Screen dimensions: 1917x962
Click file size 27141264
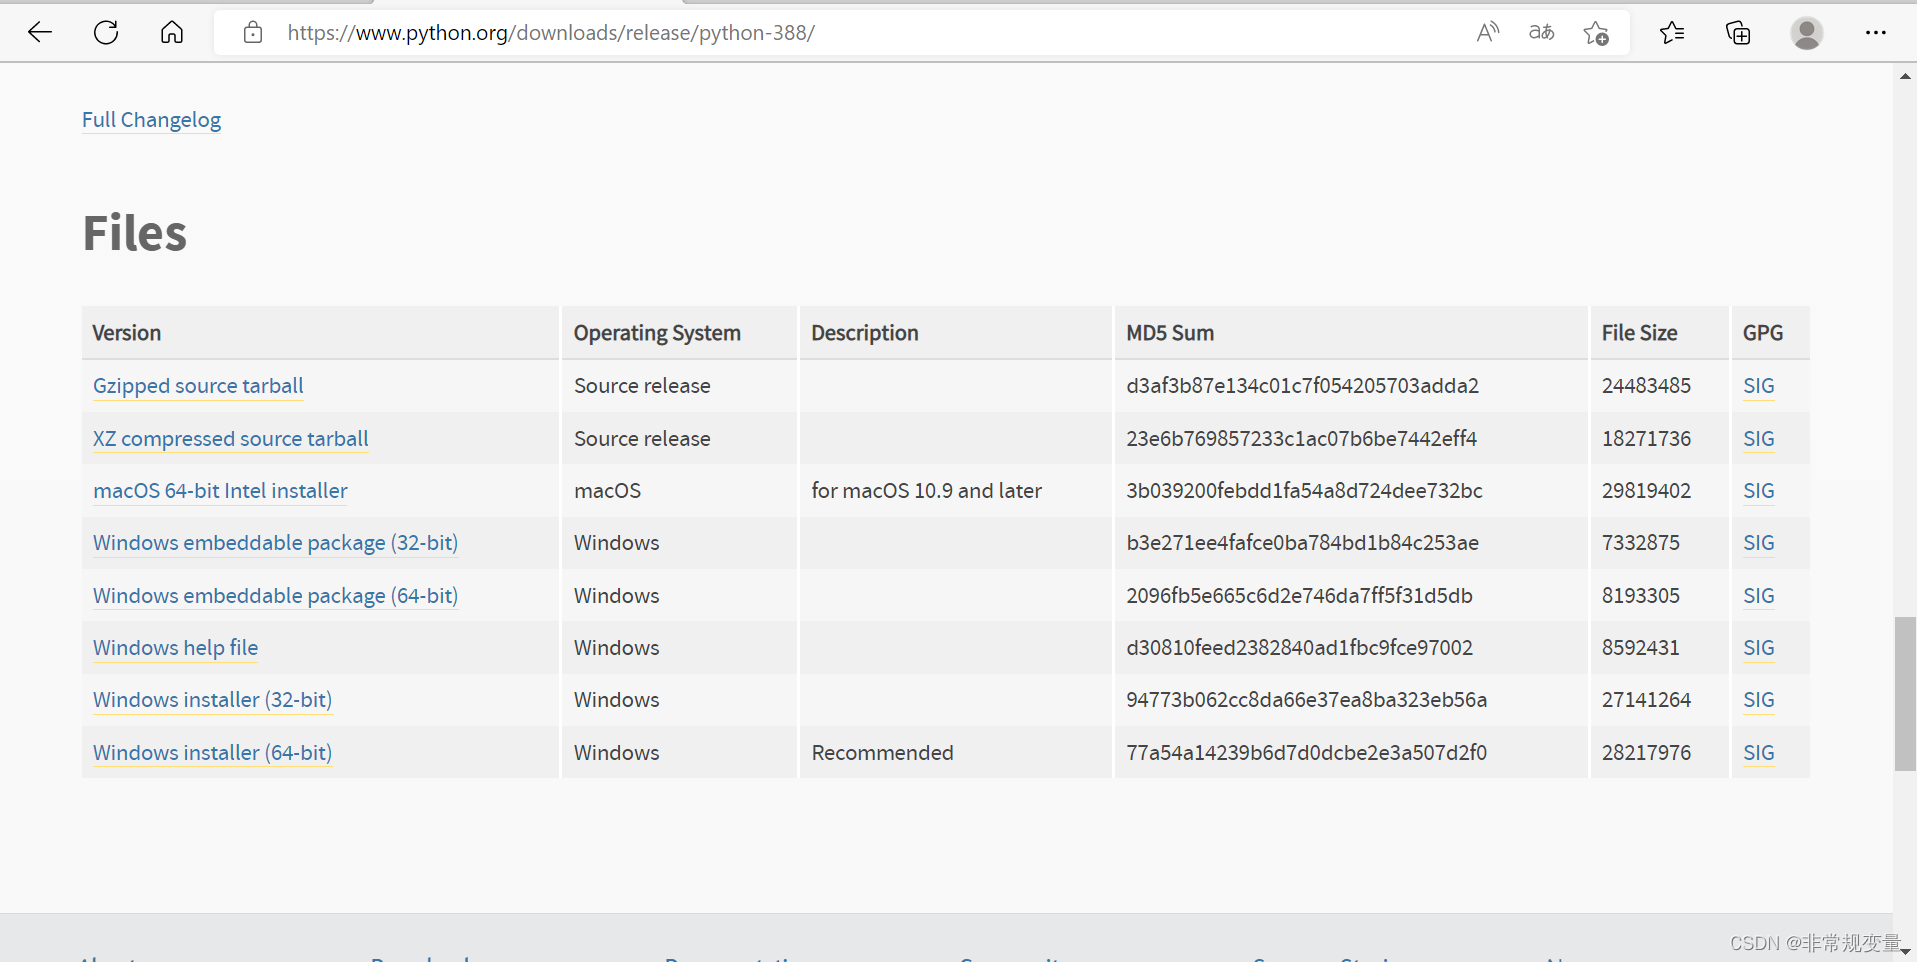[1646, 700]
